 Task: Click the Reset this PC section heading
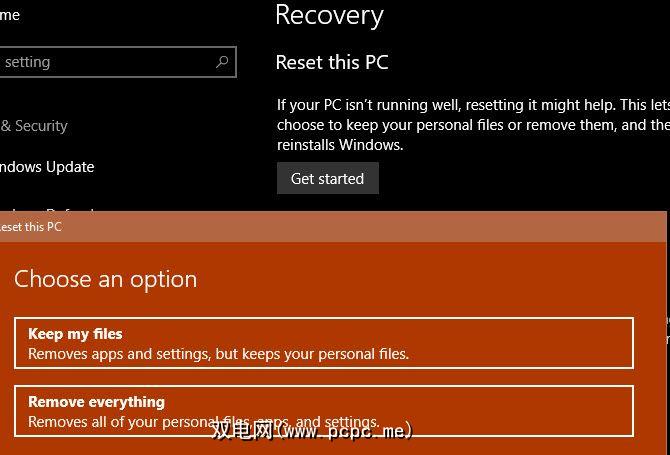click(332, 62)
